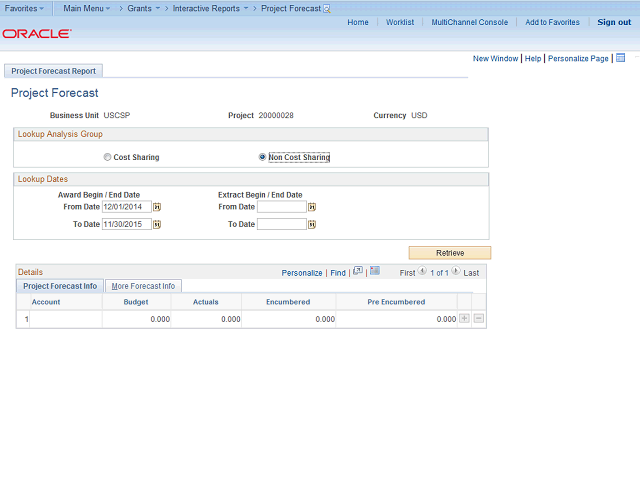640x480 pixels.
Task: Click Budget column header
Action: pos(136,302)
